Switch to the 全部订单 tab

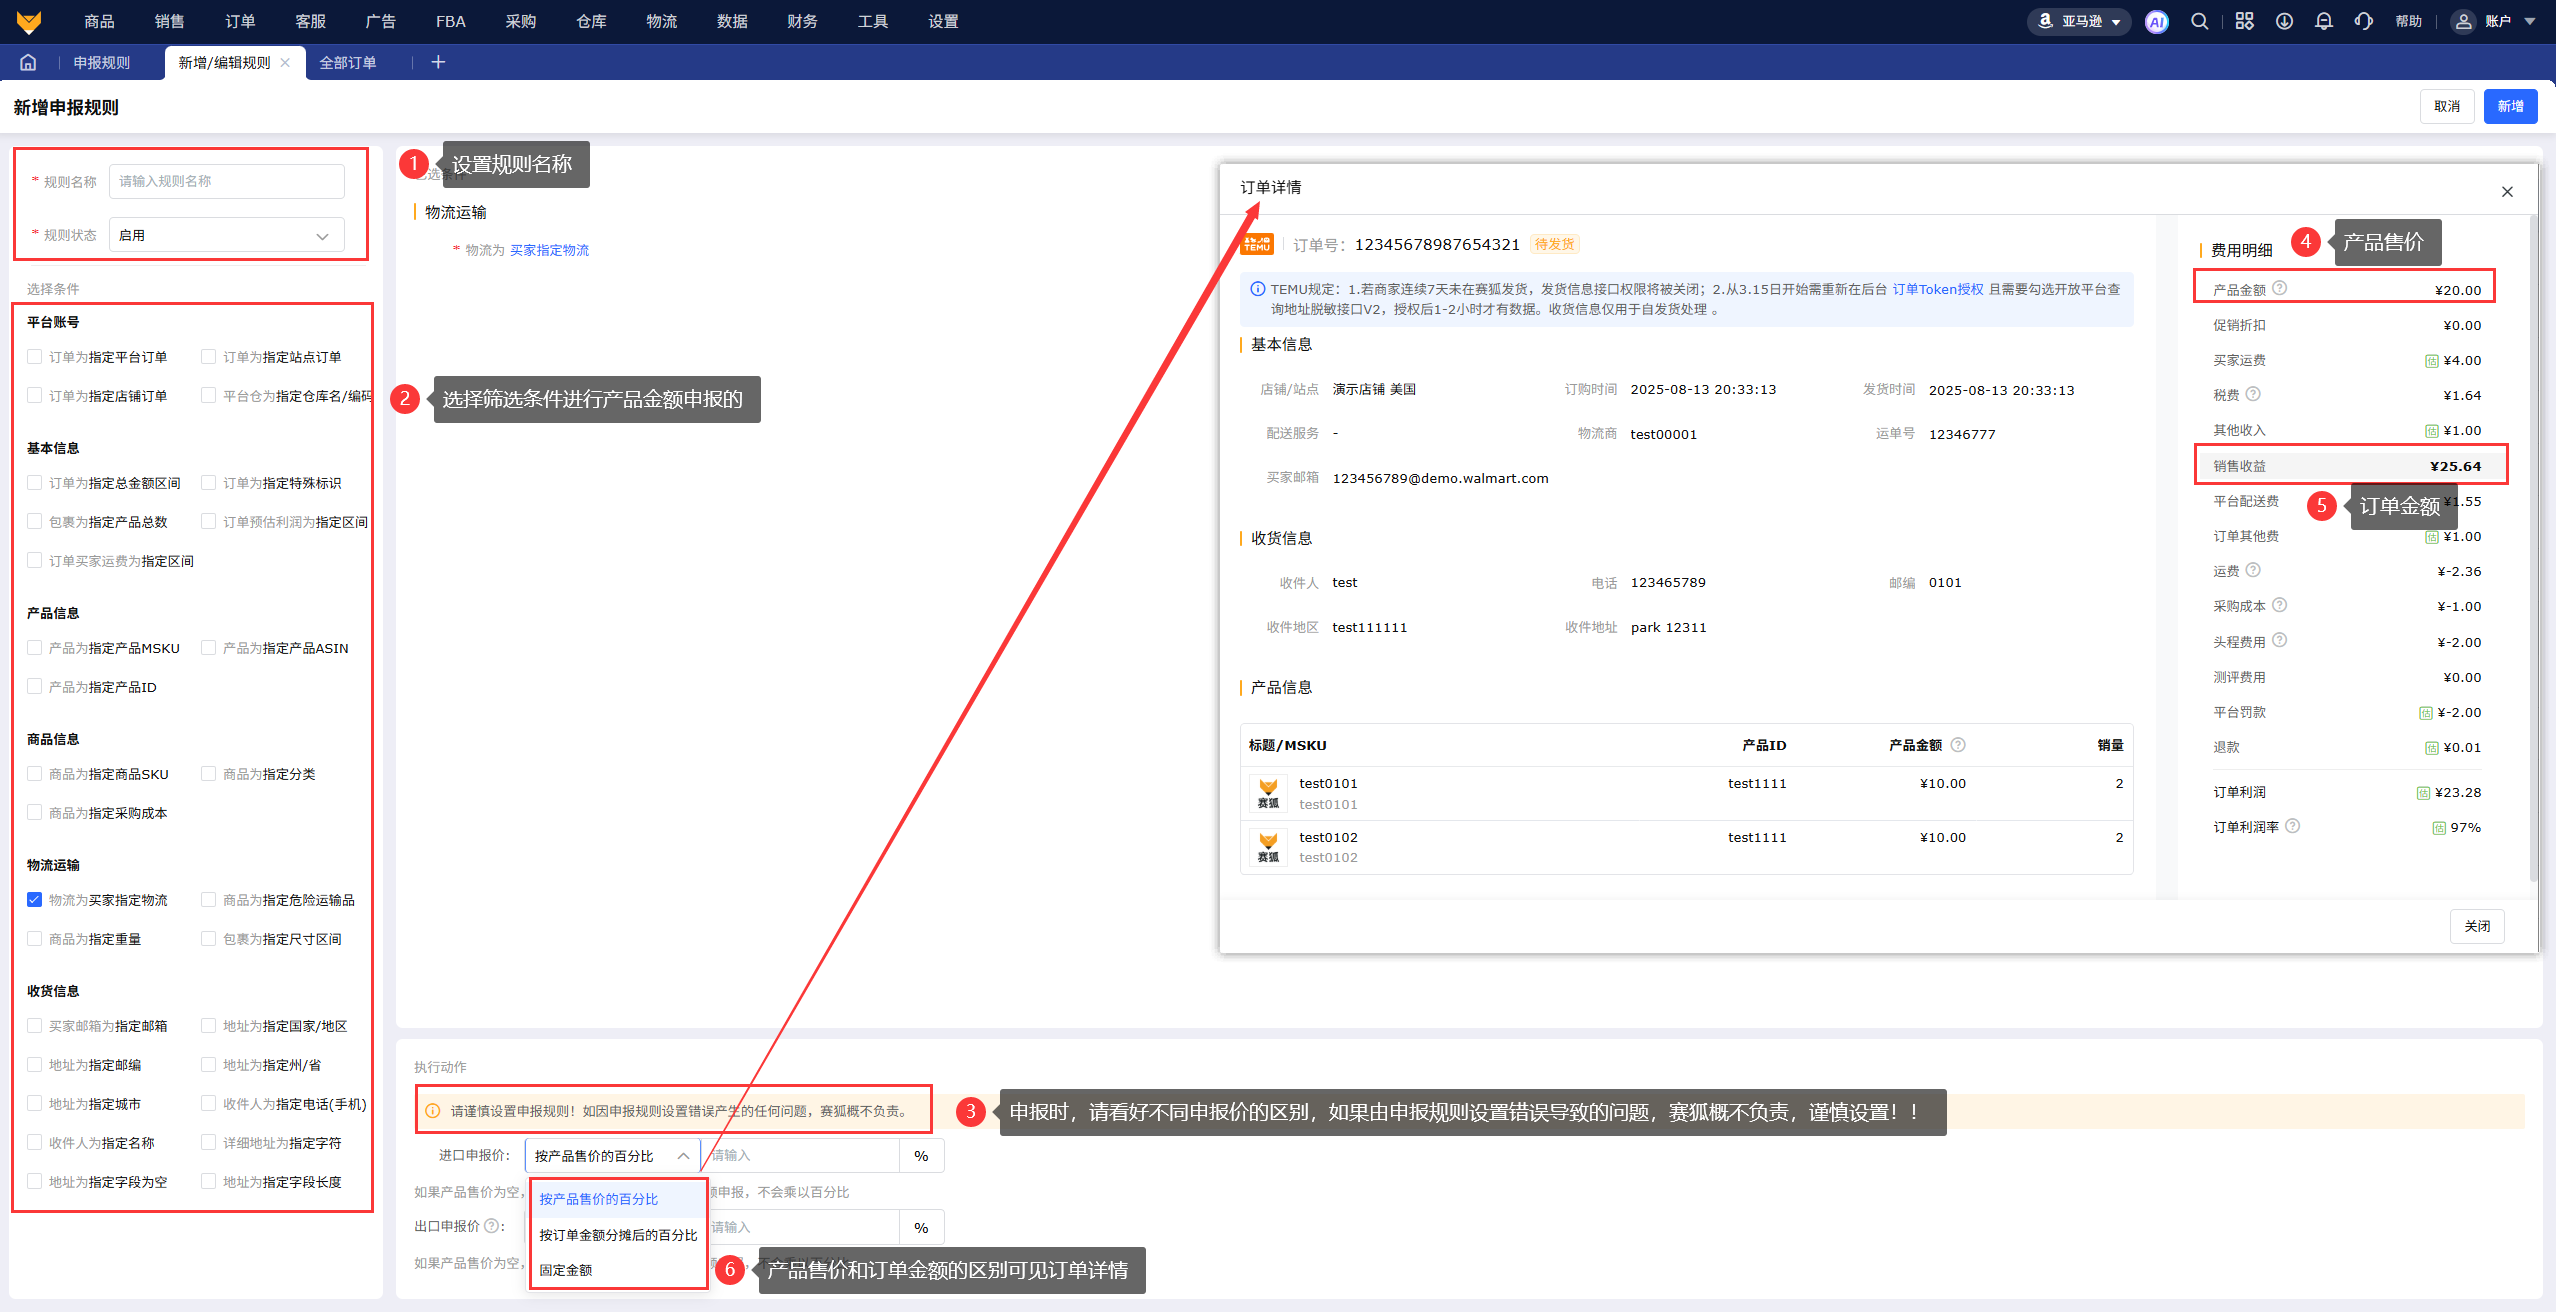pyautogui.click(x=348, y=63)
